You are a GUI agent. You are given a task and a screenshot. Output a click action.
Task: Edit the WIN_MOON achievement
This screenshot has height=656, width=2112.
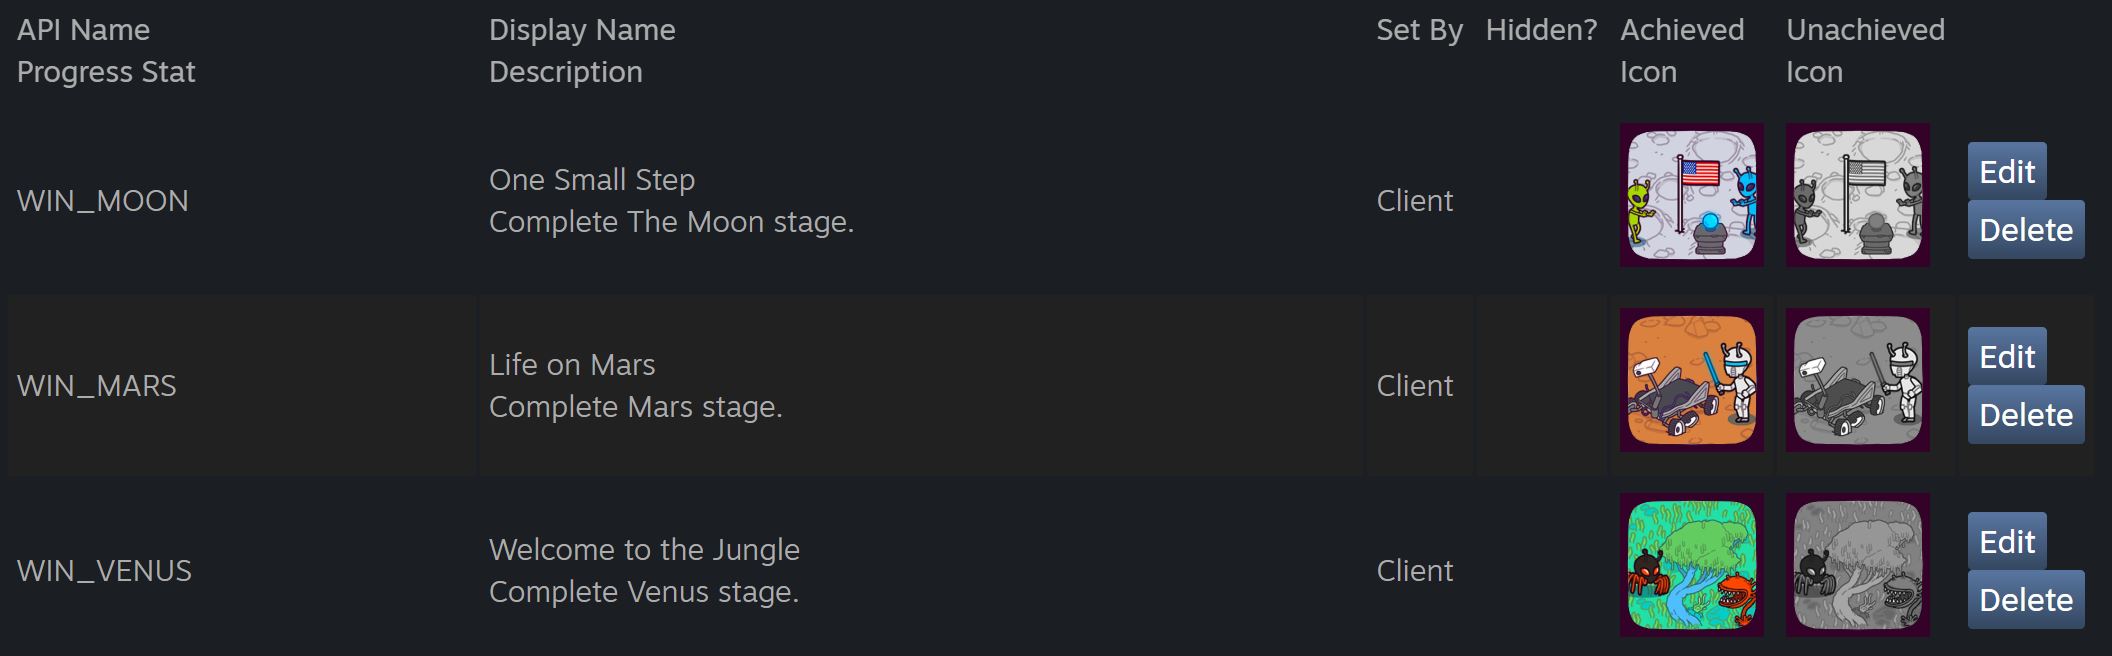(2006, 172)
